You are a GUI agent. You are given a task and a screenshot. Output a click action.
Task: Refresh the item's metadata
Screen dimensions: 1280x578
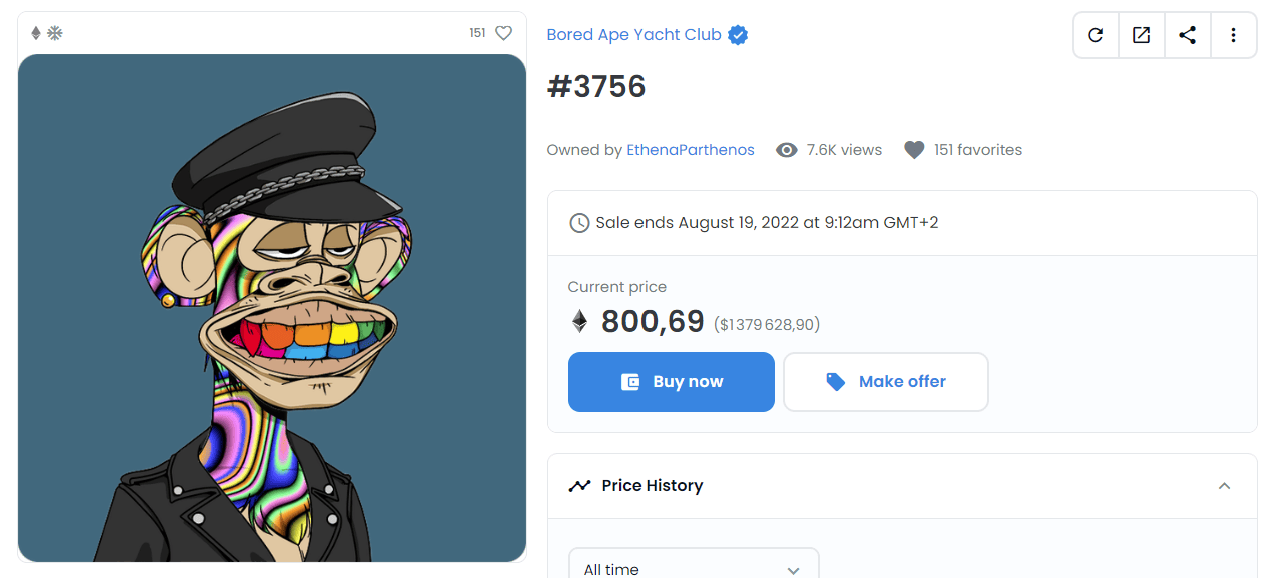tap(1095, 34)
